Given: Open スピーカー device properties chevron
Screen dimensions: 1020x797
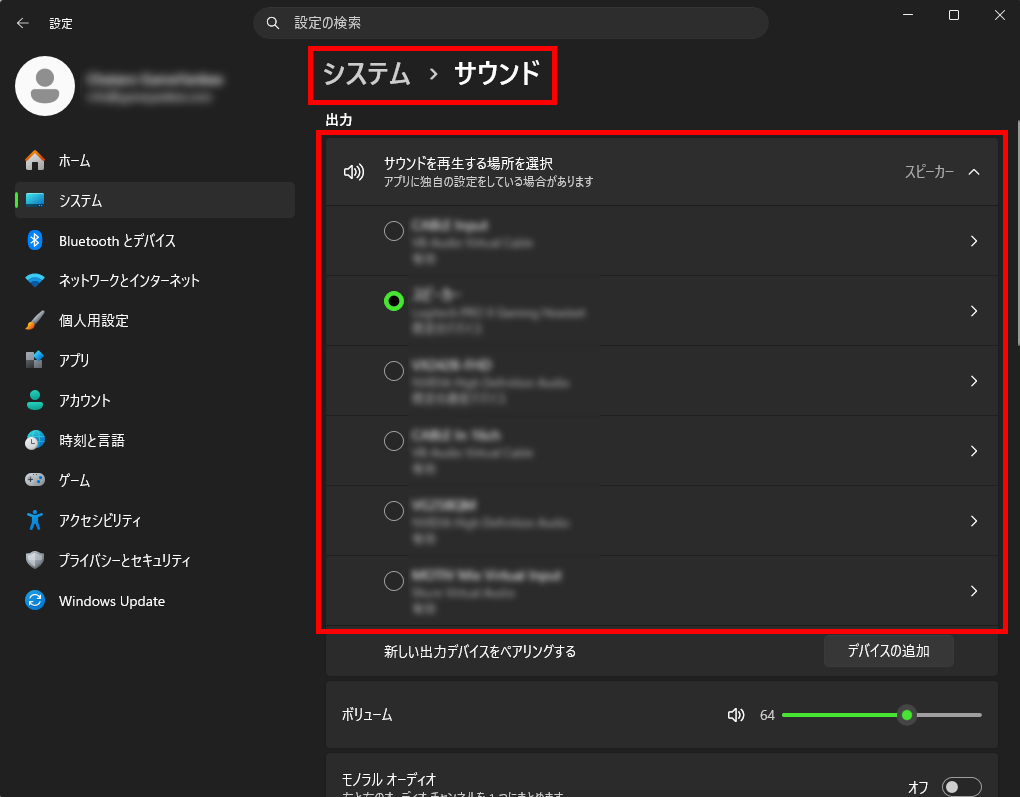Looking at the screenshot, I should (974, 311).
